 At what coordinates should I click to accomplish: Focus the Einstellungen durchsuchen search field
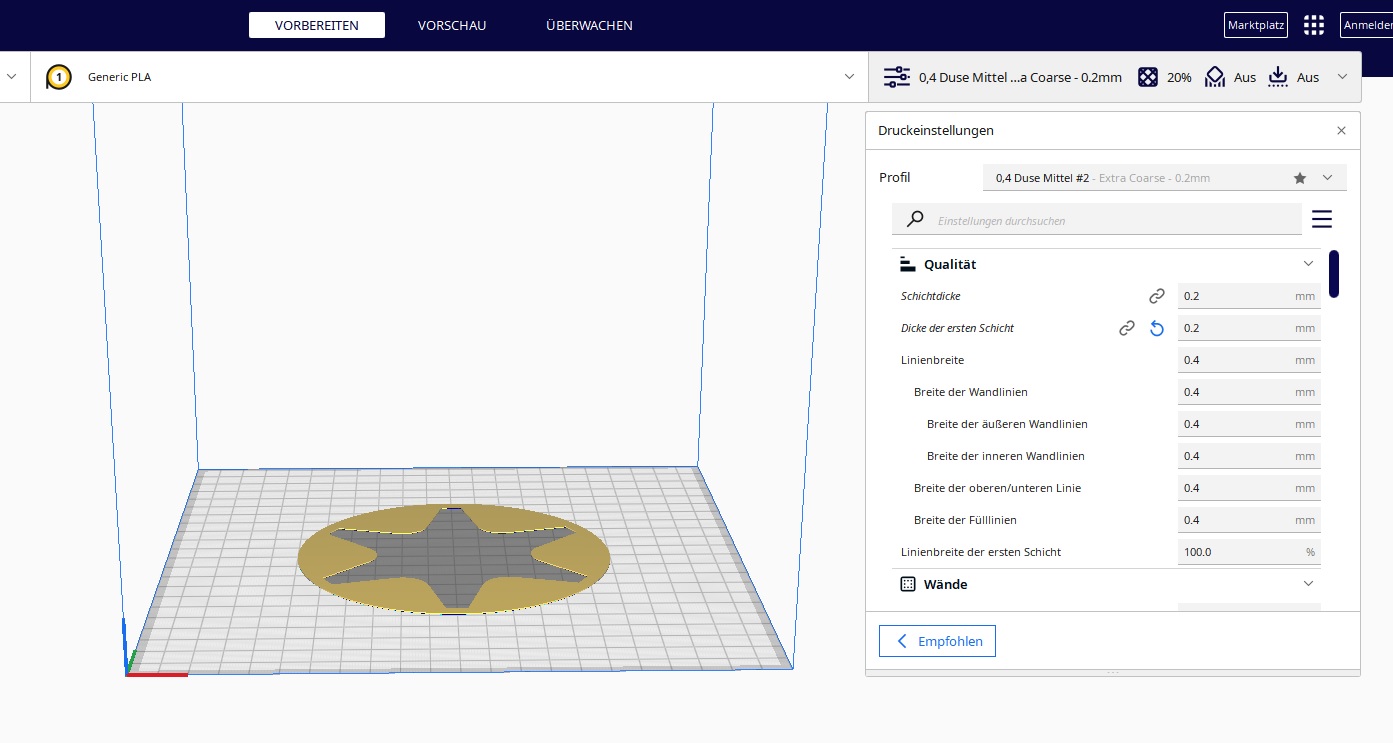tap(1097, 220)
